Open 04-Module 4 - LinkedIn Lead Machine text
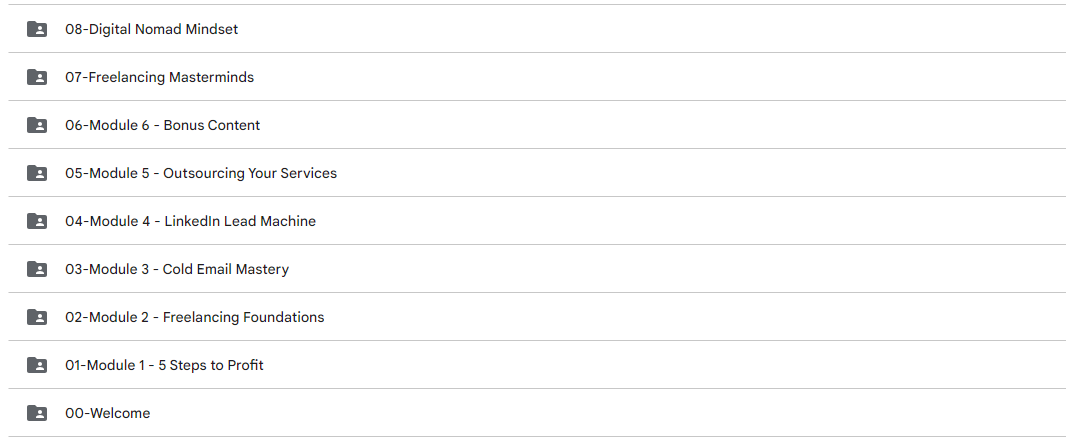Image resolution: width=1066 pixels, height=447 pixels. tap(190, 221)
